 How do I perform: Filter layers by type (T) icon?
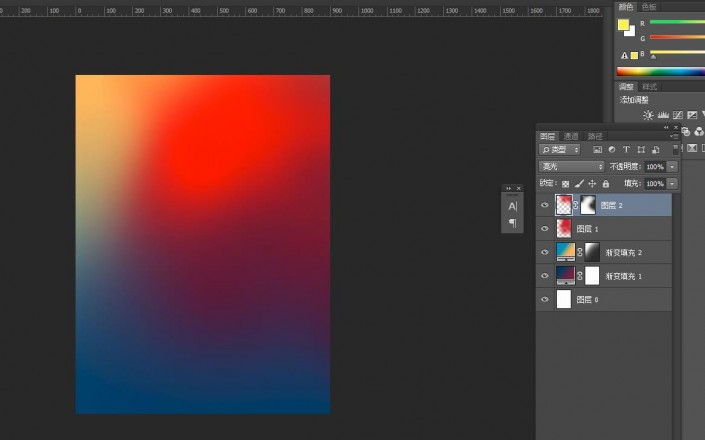[626, 150]
